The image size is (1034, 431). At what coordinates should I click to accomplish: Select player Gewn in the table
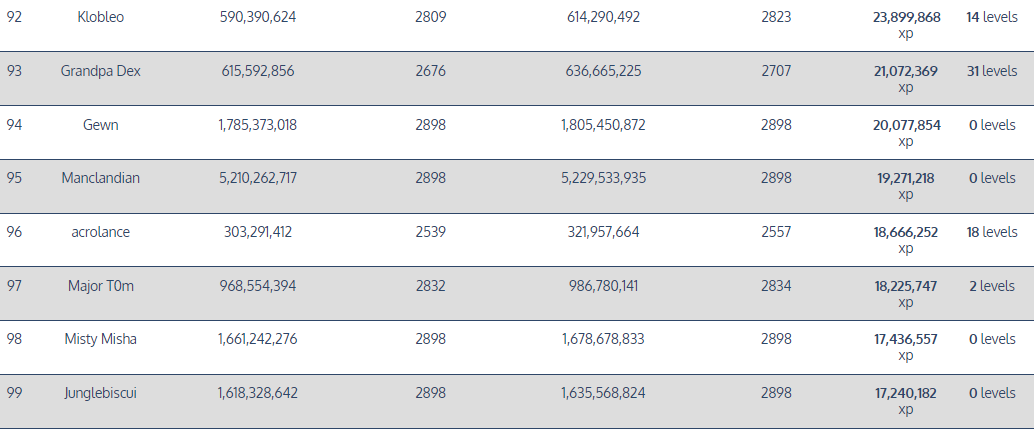pos(100,125)
